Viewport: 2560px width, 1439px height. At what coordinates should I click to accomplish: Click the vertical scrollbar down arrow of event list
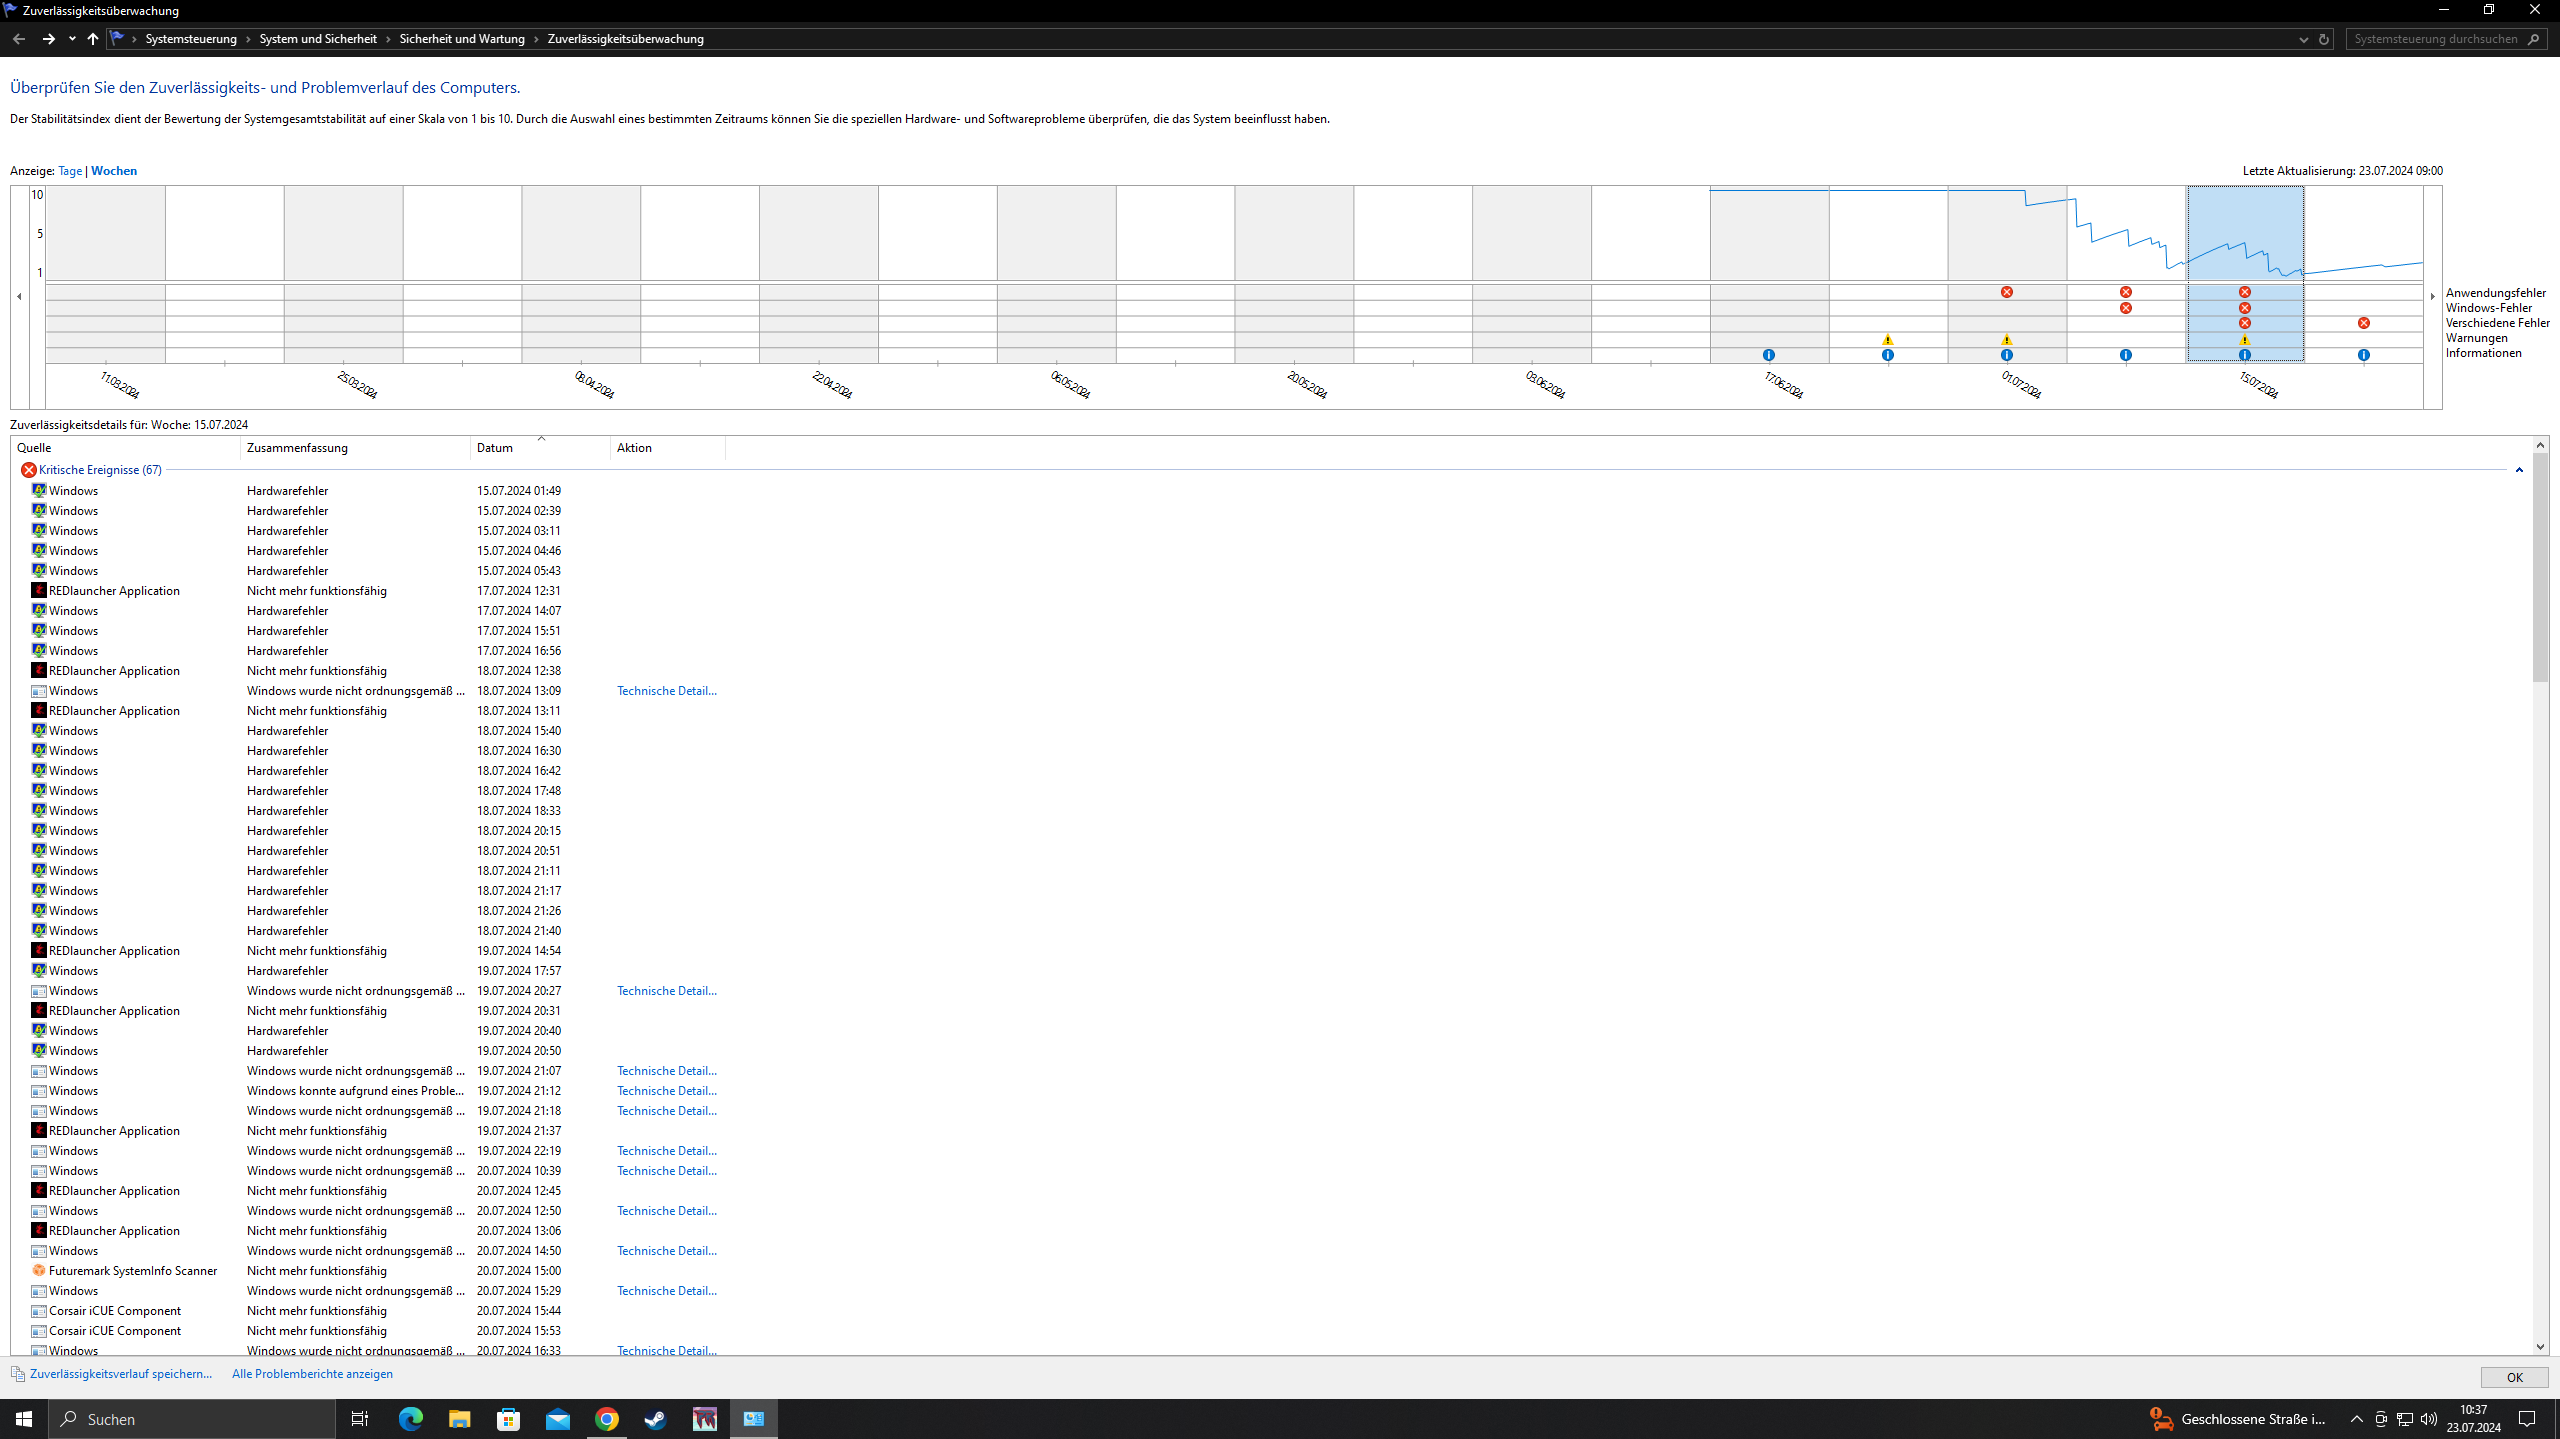(2539, 1347)
